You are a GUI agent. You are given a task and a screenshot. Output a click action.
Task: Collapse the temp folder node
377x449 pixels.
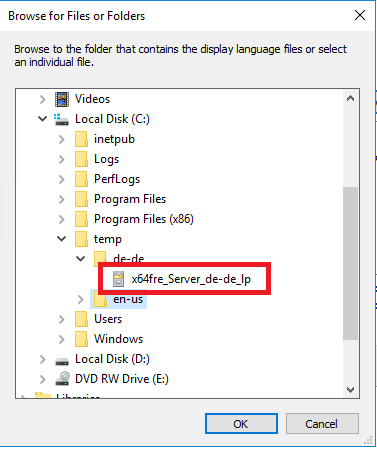pyautogui.click(x=62, y=239)
